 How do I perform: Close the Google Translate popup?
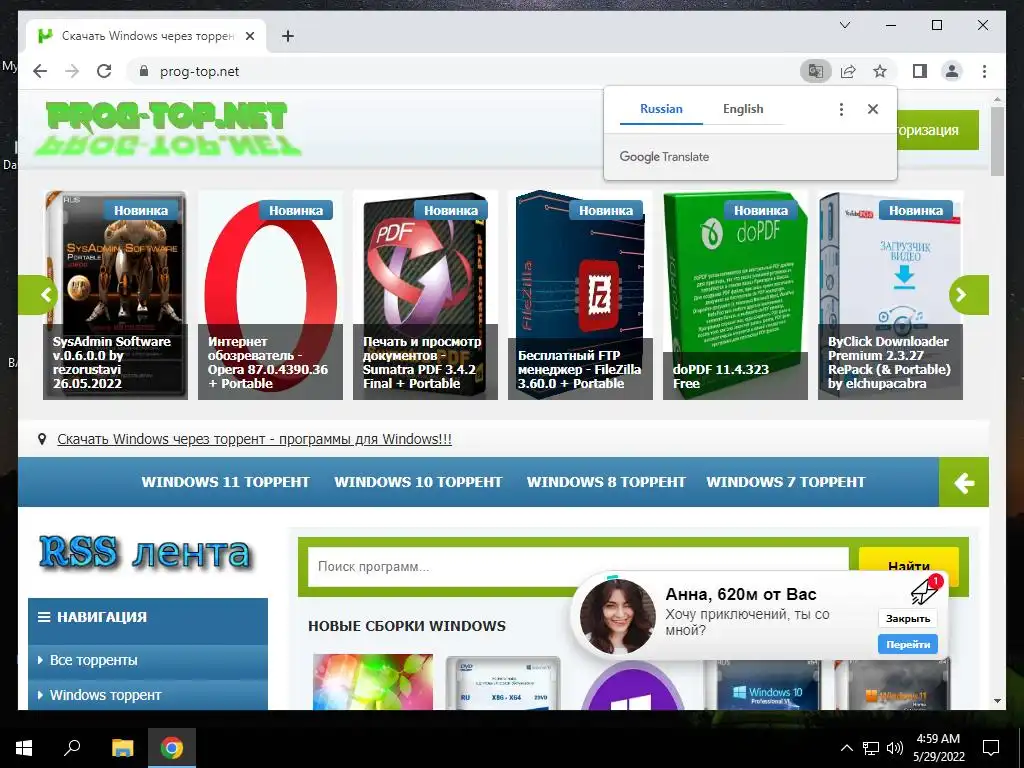[872, 109]
